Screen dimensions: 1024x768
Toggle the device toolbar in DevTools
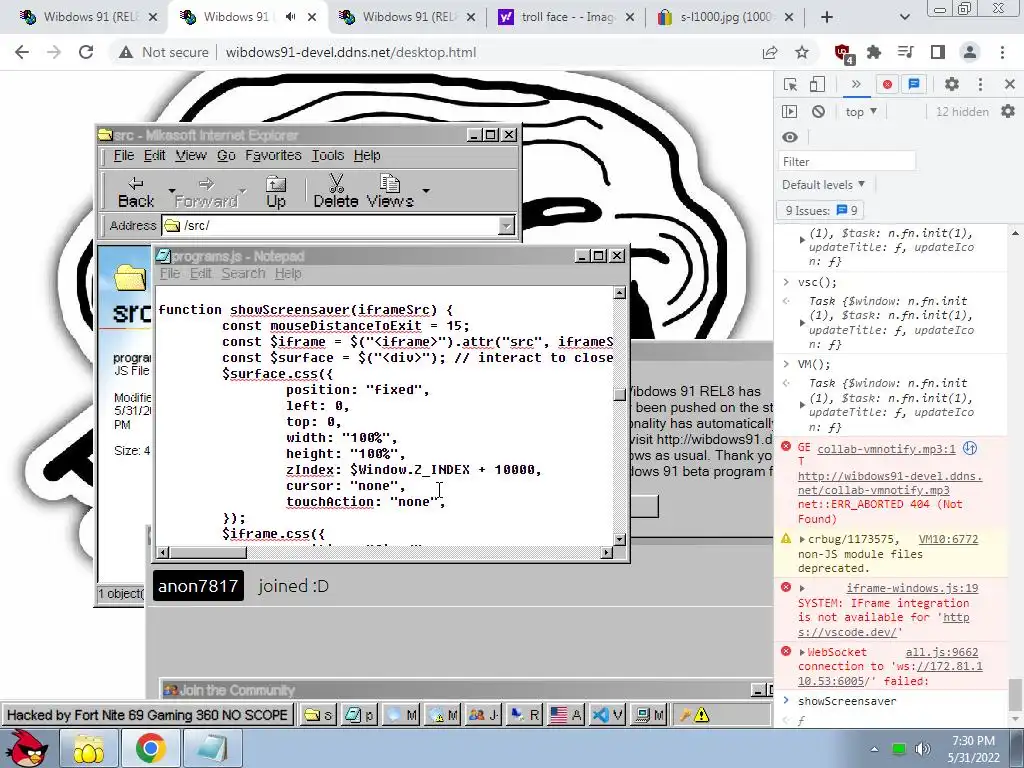(817, 84)
